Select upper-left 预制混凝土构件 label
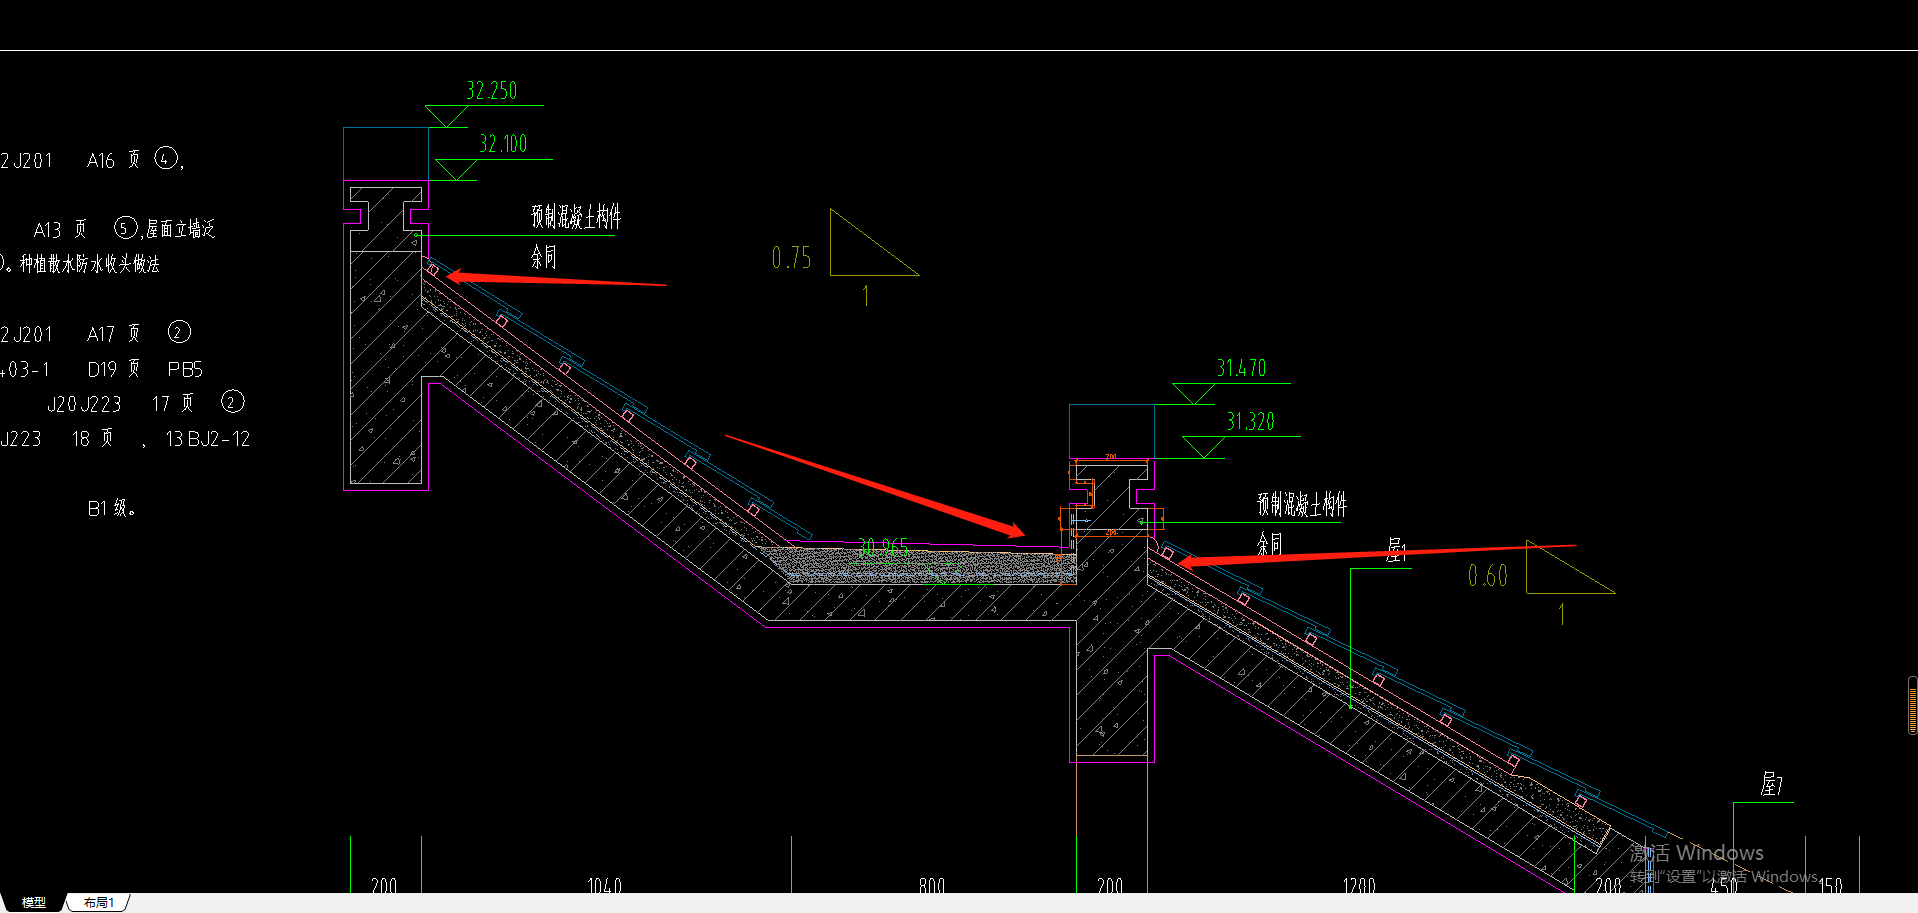The image size is (1918, 913). 576,216
